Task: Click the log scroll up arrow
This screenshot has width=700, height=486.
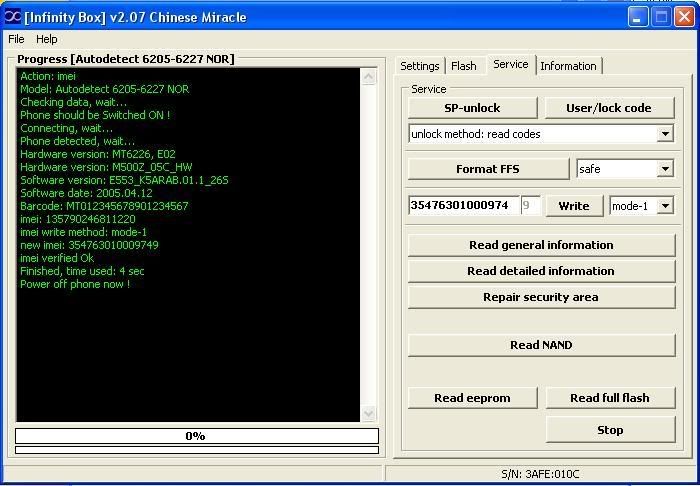Action: (x=368, y=77)
